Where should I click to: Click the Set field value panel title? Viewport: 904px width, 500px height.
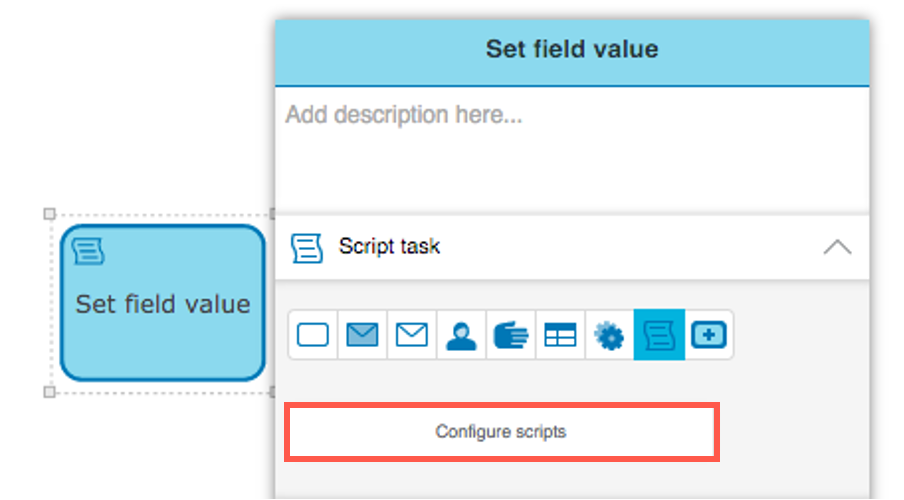pyautogui.click(x=571, y=49)
